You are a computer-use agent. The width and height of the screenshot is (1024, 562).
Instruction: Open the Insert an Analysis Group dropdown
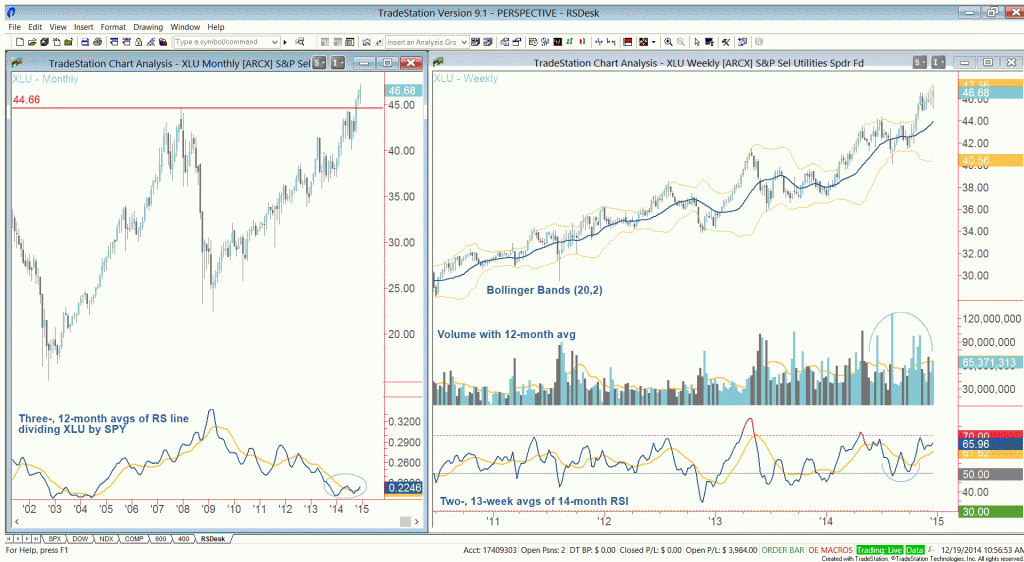464,42
